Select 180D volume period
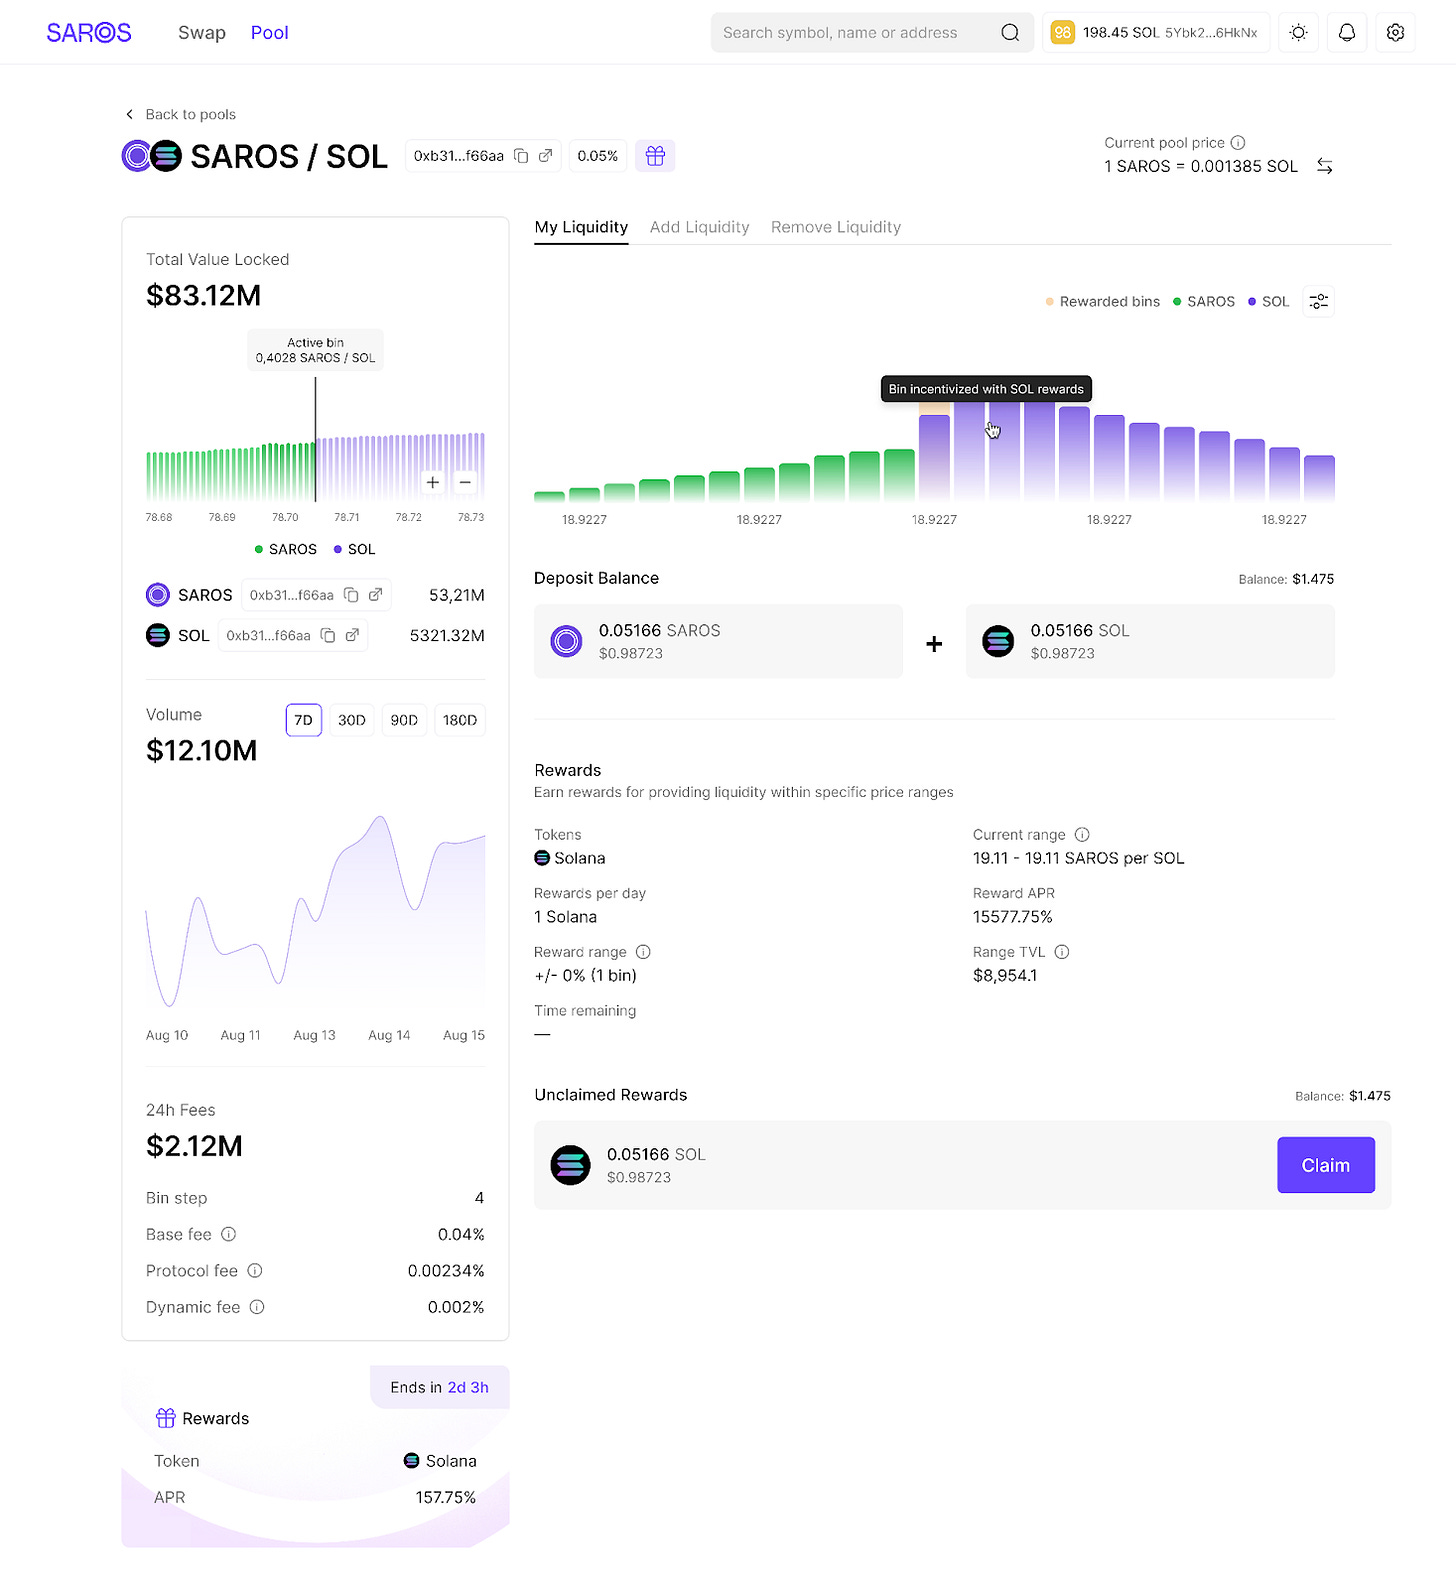 tap(460, 720)
